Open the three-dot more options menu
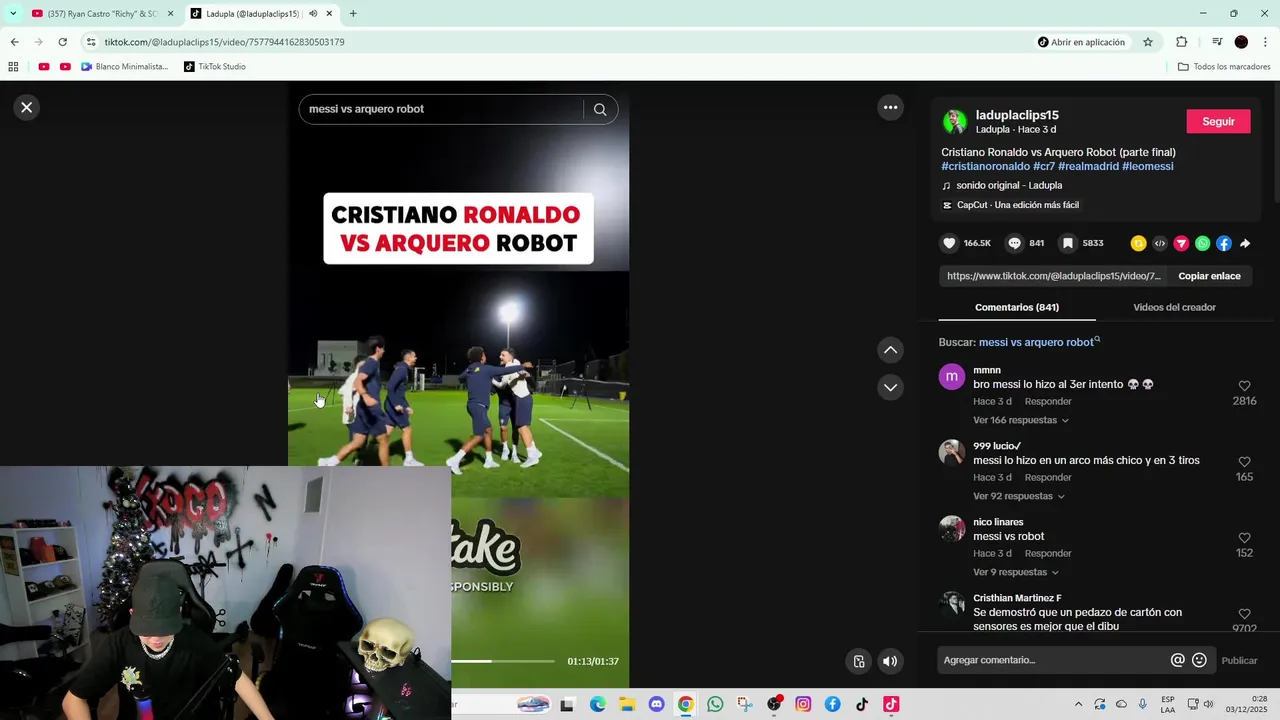 tap(890, 107)
